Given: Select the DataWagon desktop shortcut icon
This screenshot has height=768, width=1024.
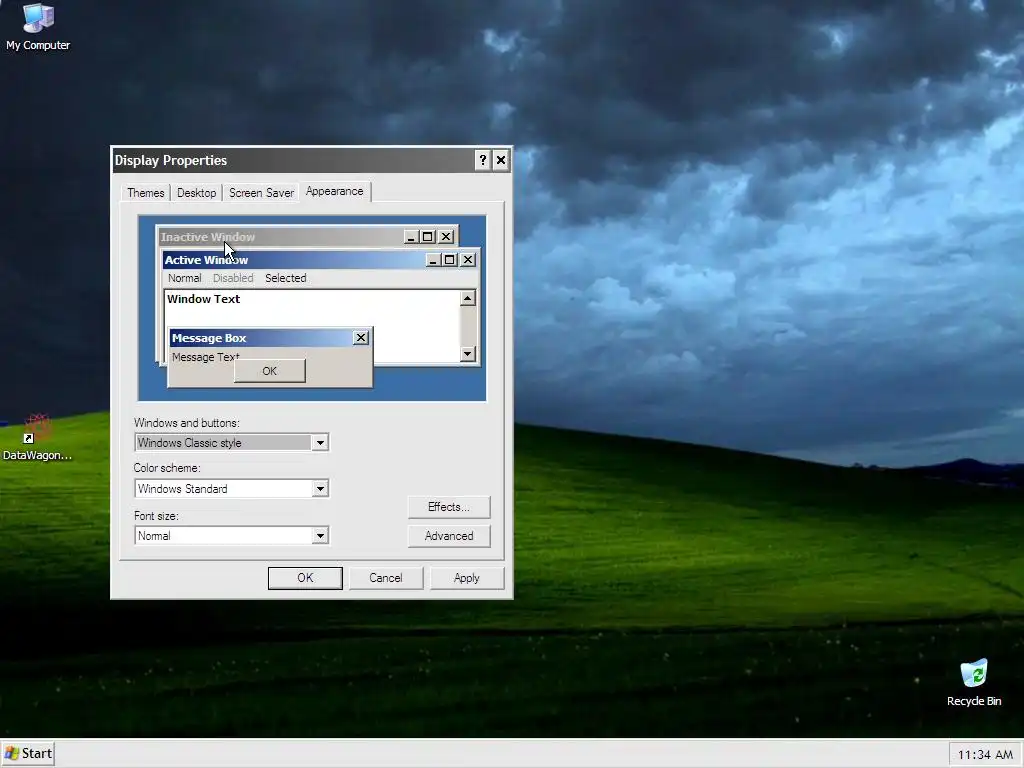Looking at the screenshot, I should (37, 438).
